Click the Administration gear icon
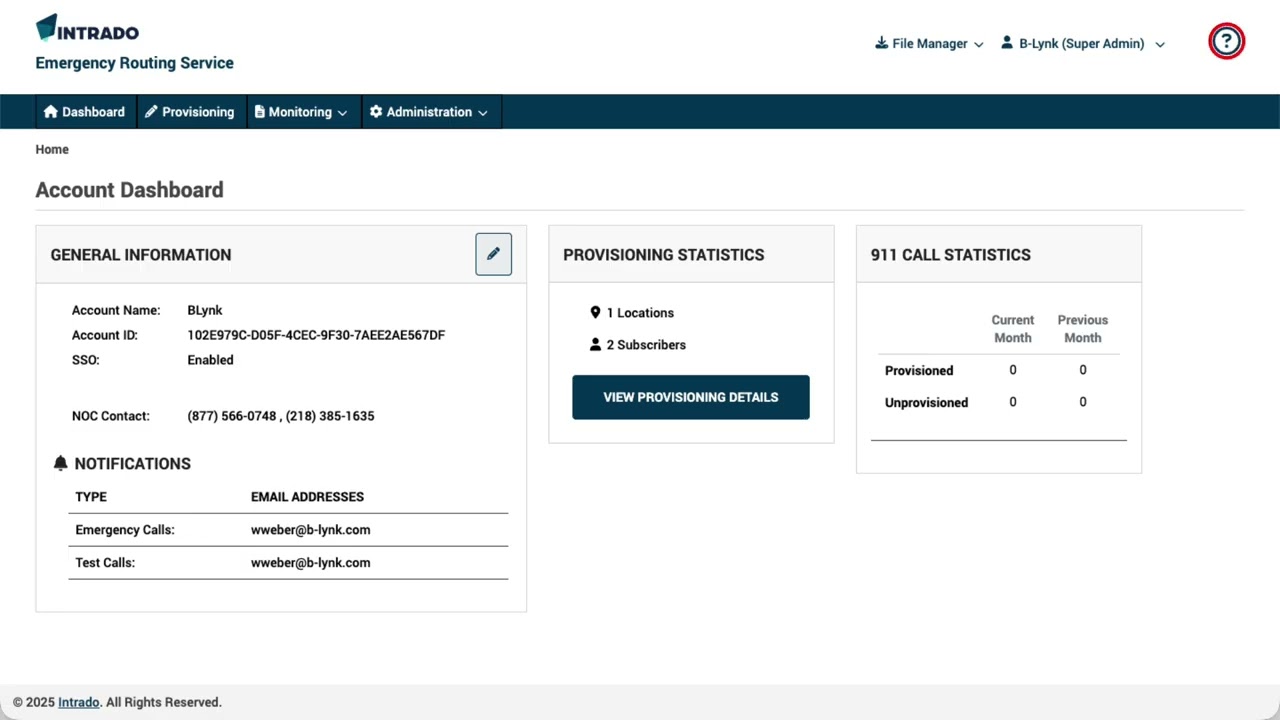This screenshot has height=720, width=1280. [376, 112]
